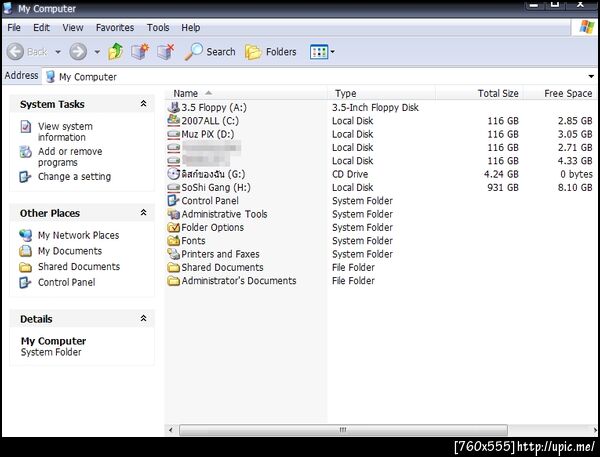Select the Muz PiX (D:) drive icon

[x=173, y=134]
